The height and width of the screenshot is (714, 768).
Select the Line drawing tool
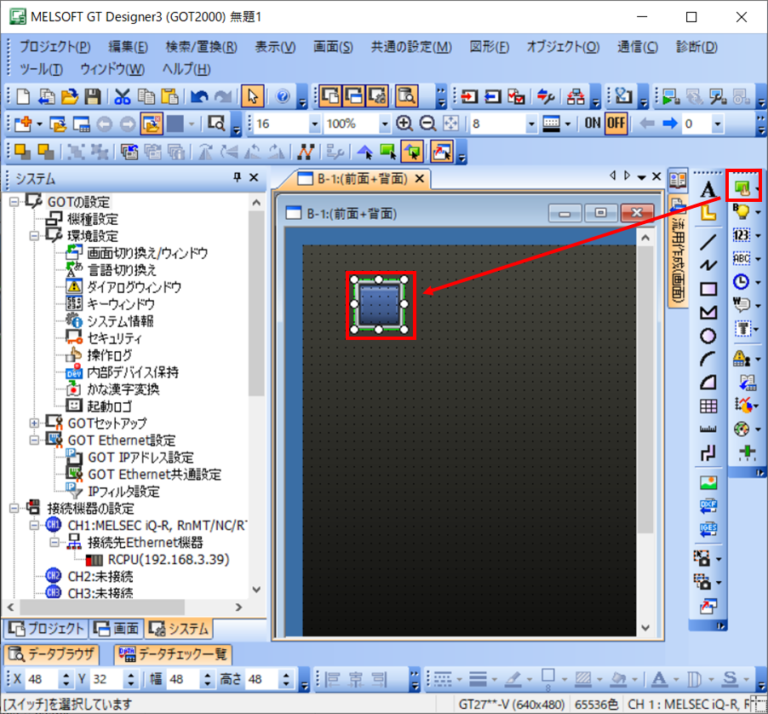(x=708, y=241)
